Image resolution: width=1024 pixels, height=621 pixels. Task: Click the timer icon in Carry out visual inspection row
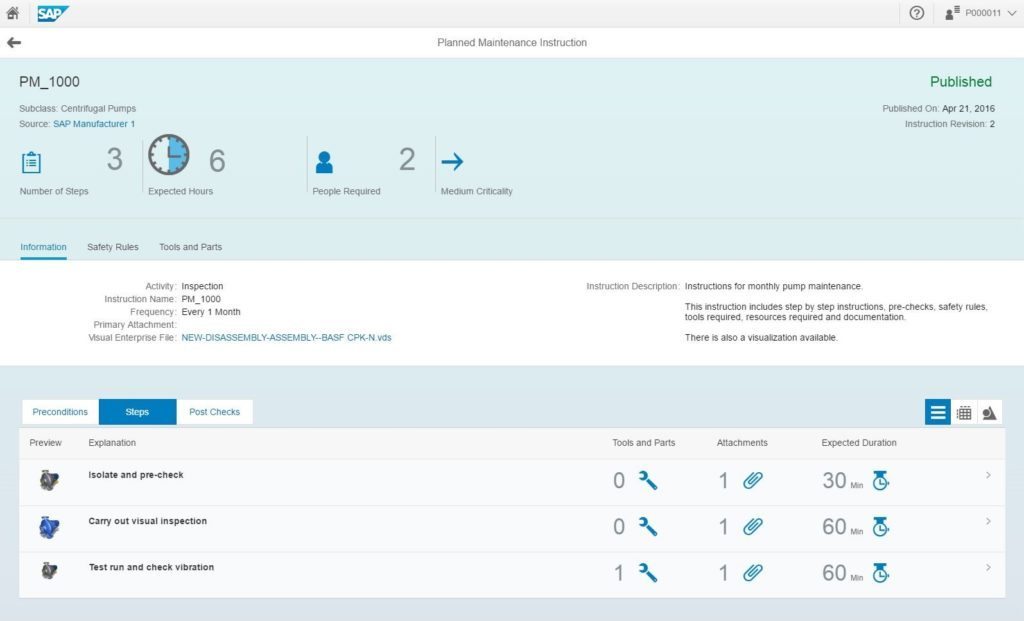(880, 526)
